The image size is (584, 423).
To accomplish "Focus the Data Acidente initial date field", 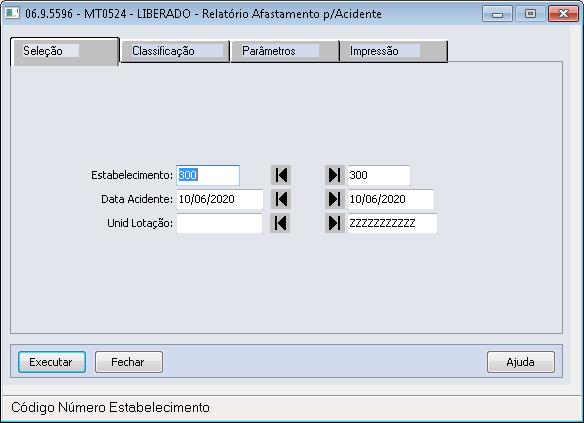I will [220, 199].
